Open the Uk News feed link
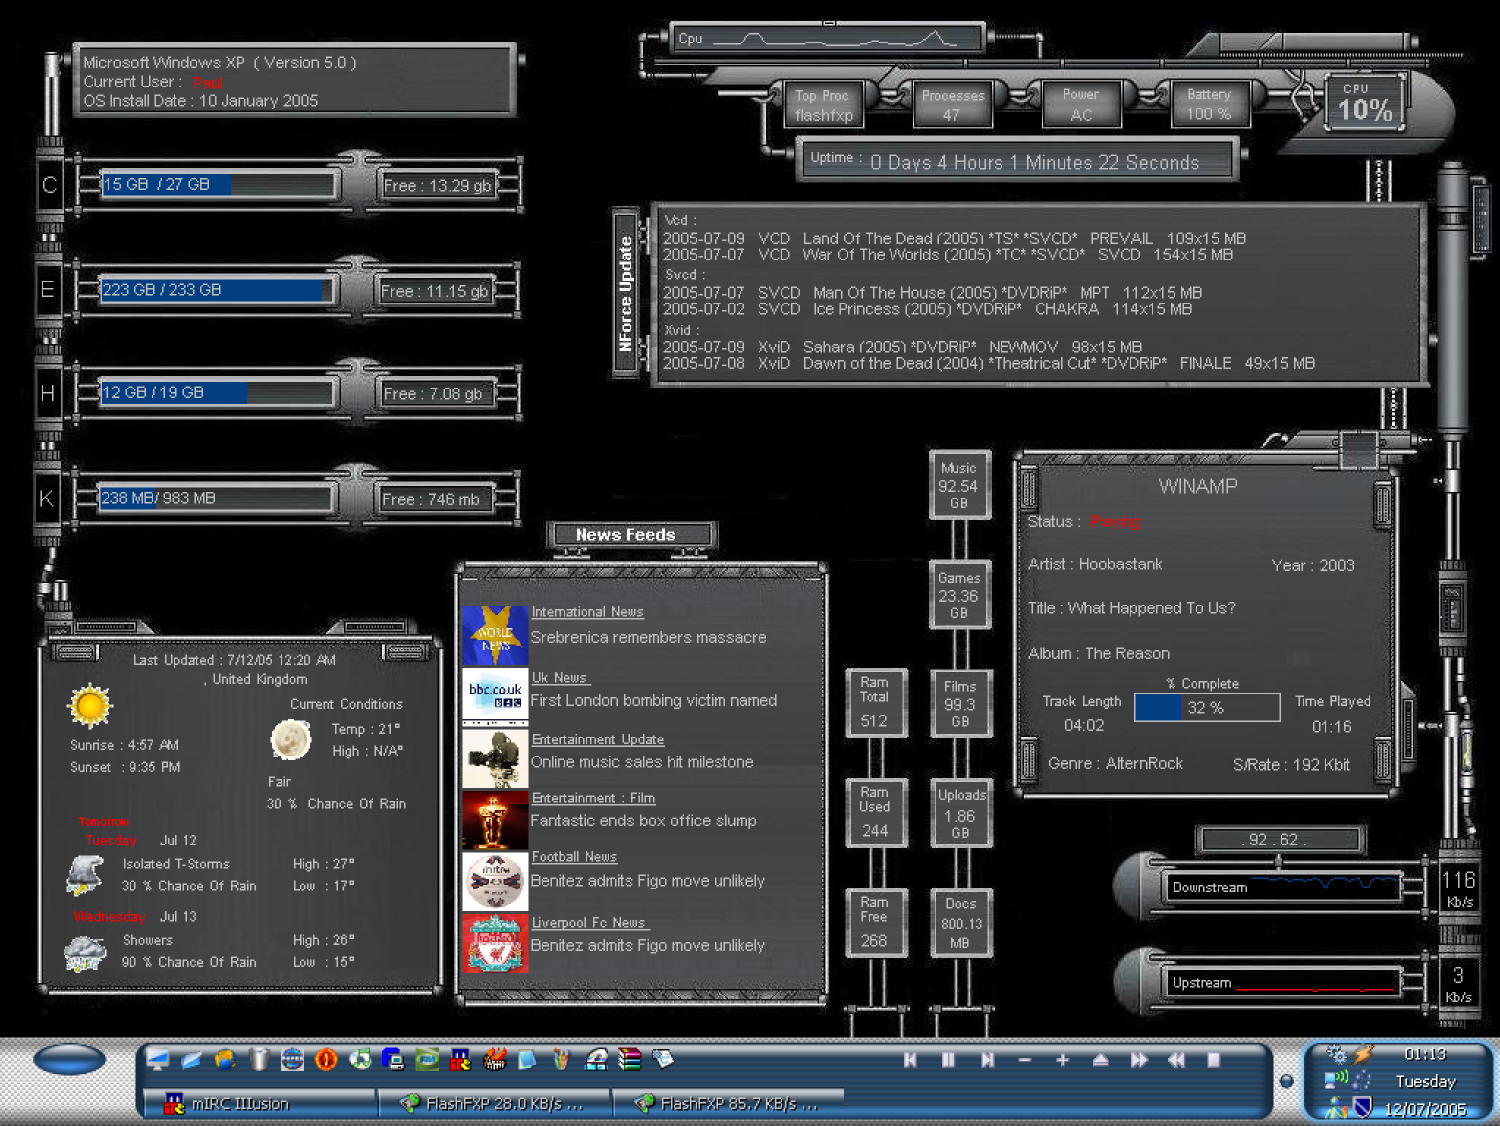The width and height of the screenshot is (1500, 1126). point(560,677)
